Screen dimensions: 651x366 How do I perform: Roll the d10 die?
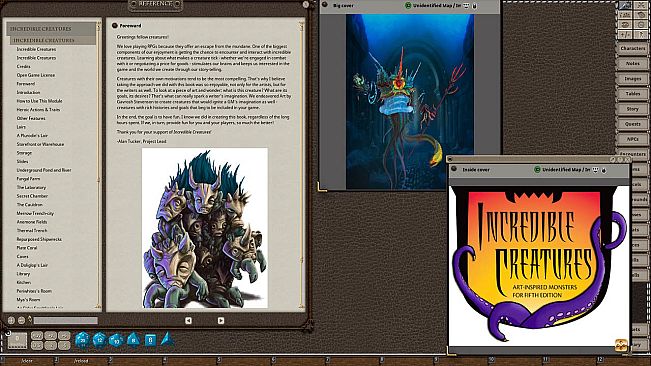pos(116,341)
